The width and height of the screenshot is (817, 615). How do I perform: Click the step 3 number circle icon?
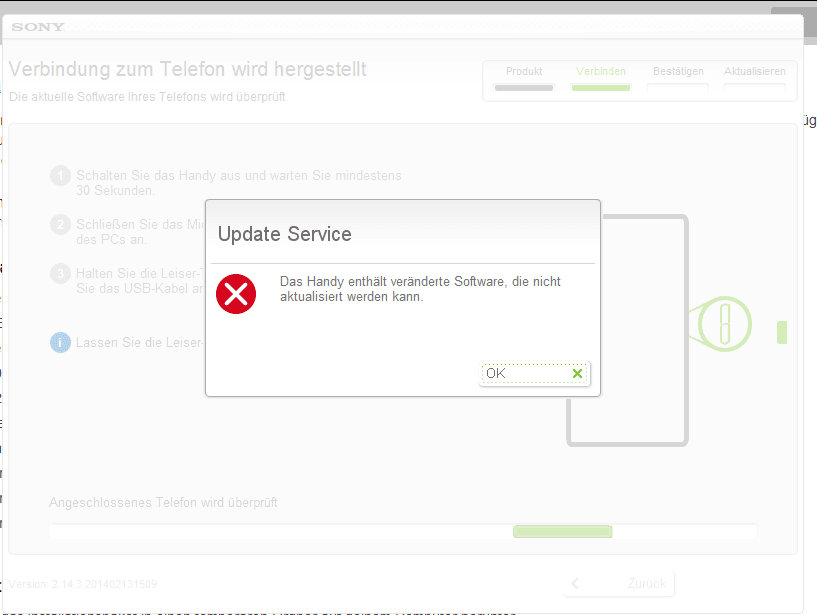60,274
